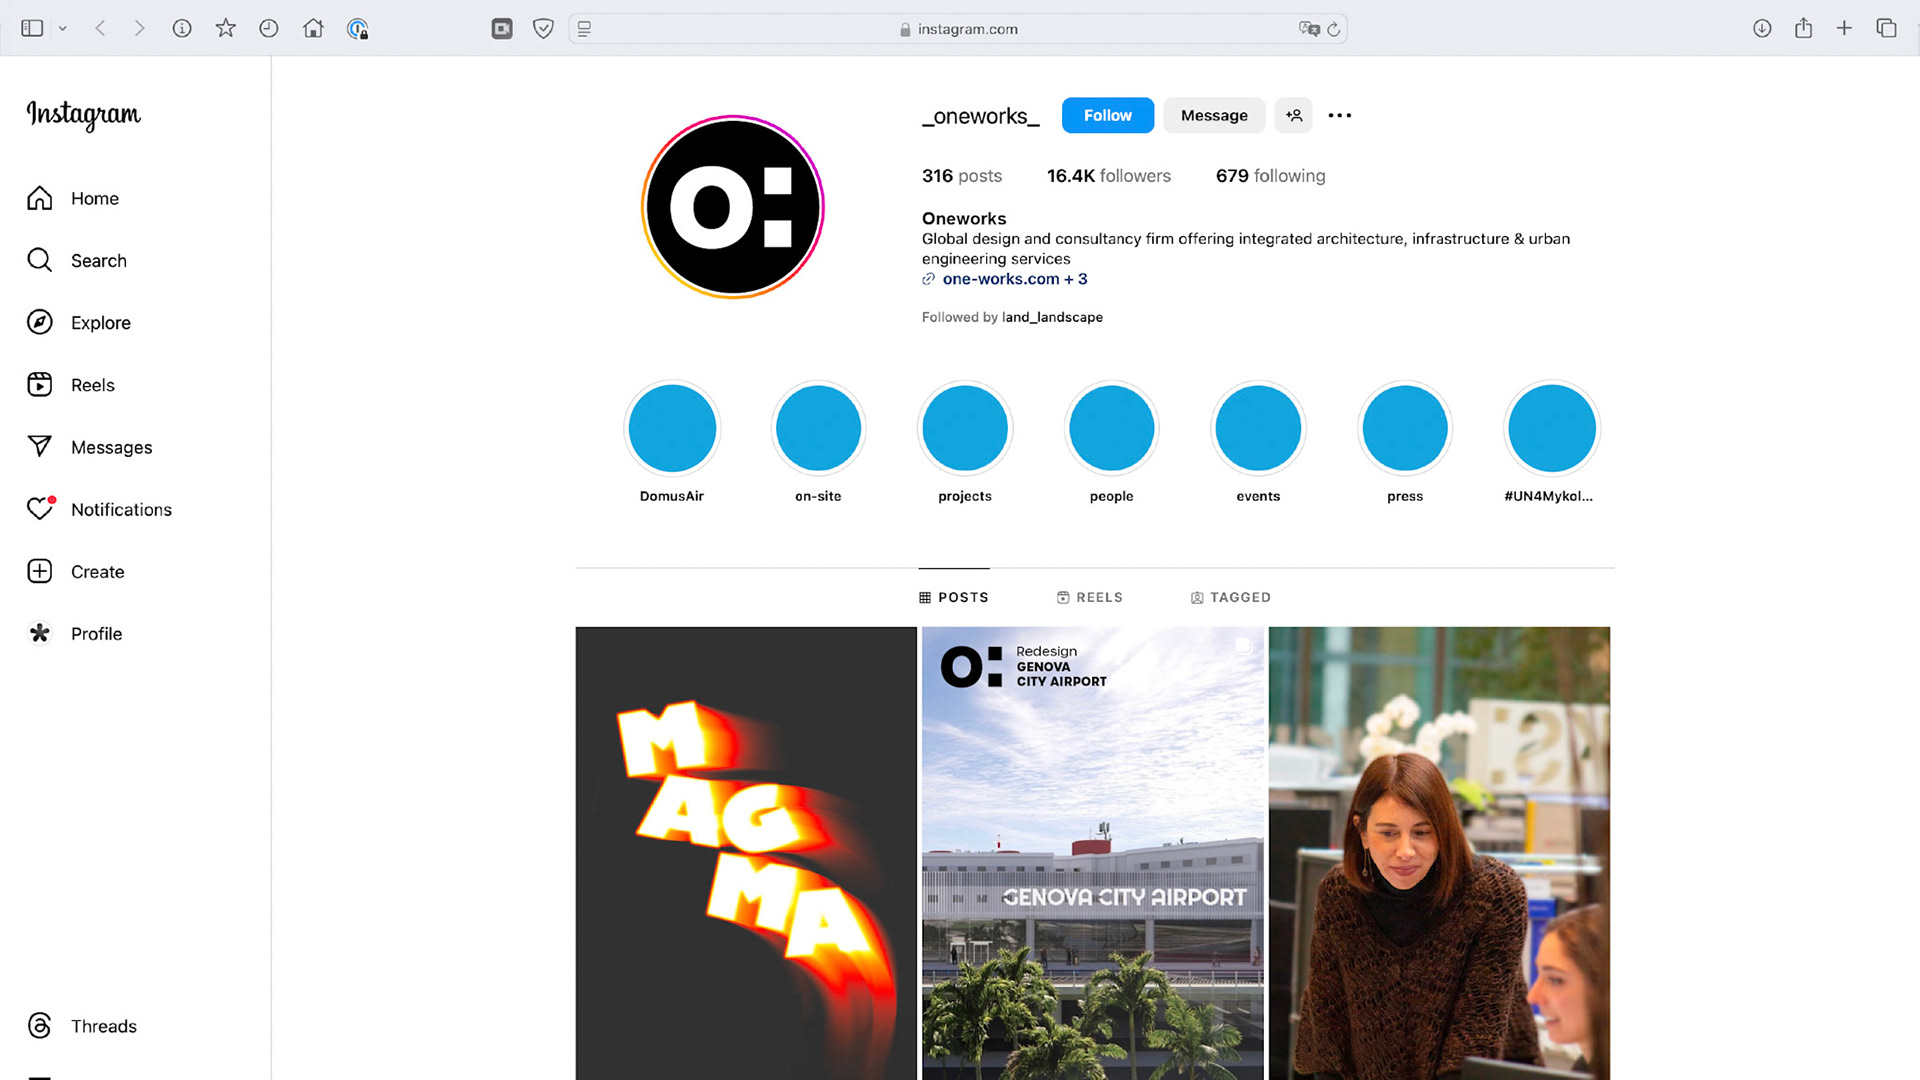Viewport: 1920px width, 1080px height.
Task: Click the Create plus icon
Action: [40, 571]
